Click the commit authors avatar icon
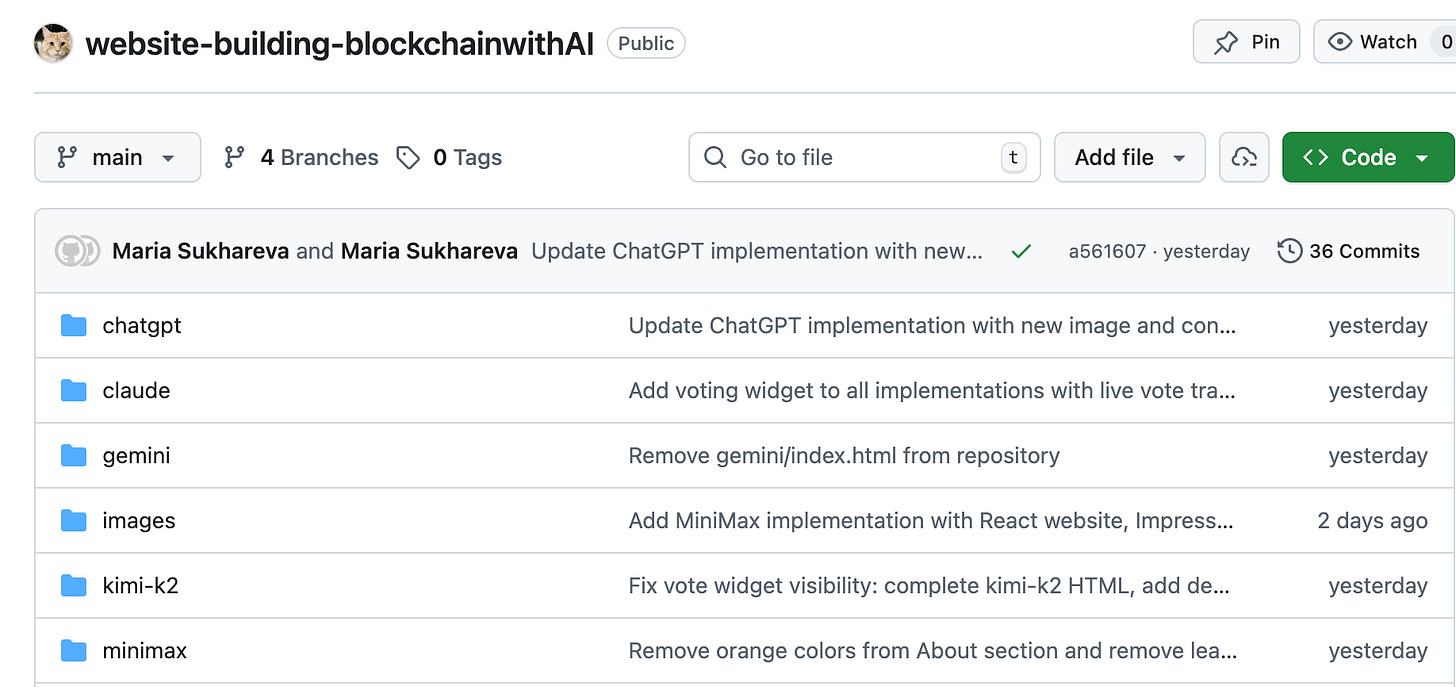 77,251
